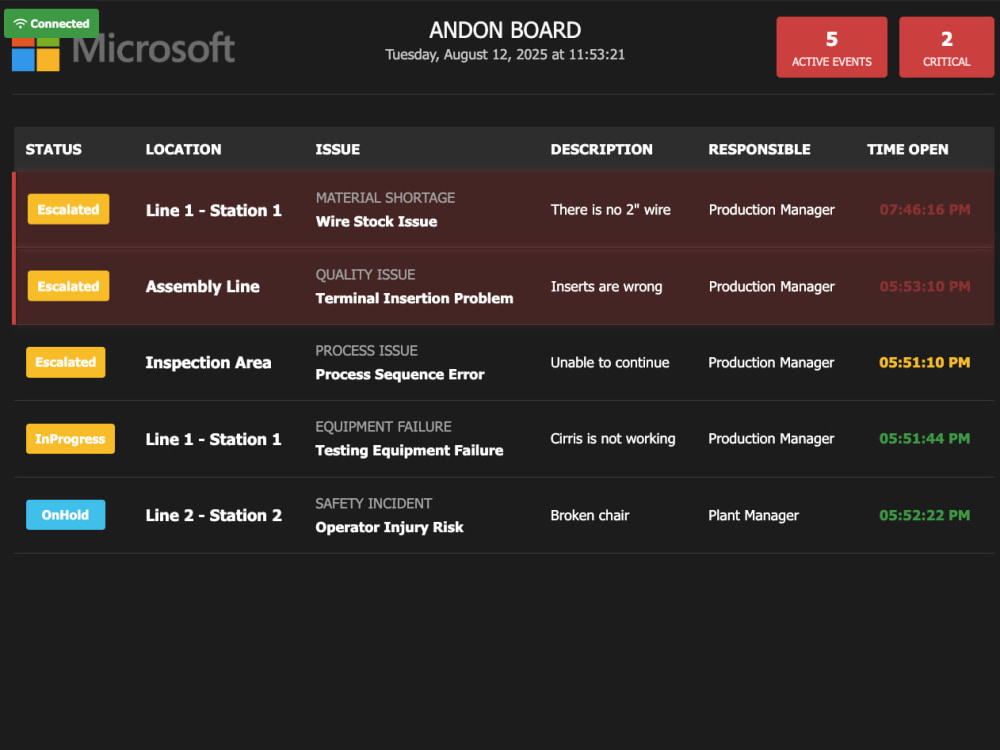Click the wifi Connected status badge
This screenshot has height=750, width=1000.
point(52,24)
